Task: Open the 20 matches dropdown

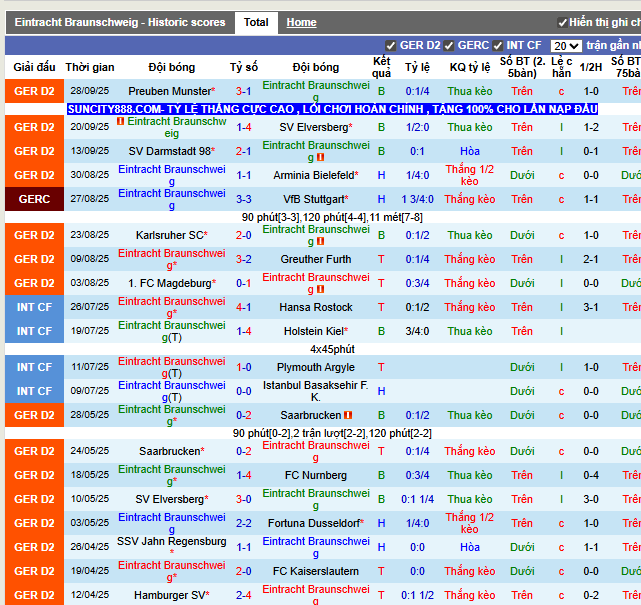Action: [566, 46]
